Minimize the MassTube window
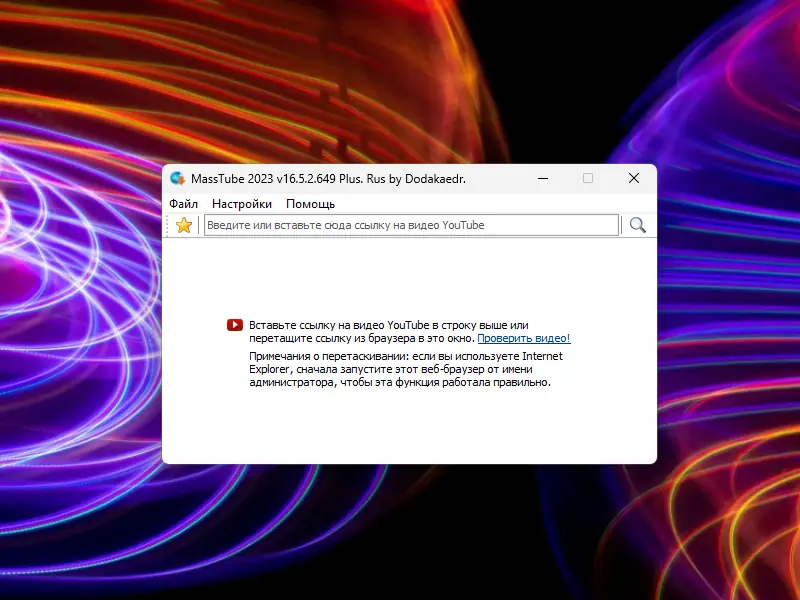This screenshot has width=800, height=600. click(543, 178)
